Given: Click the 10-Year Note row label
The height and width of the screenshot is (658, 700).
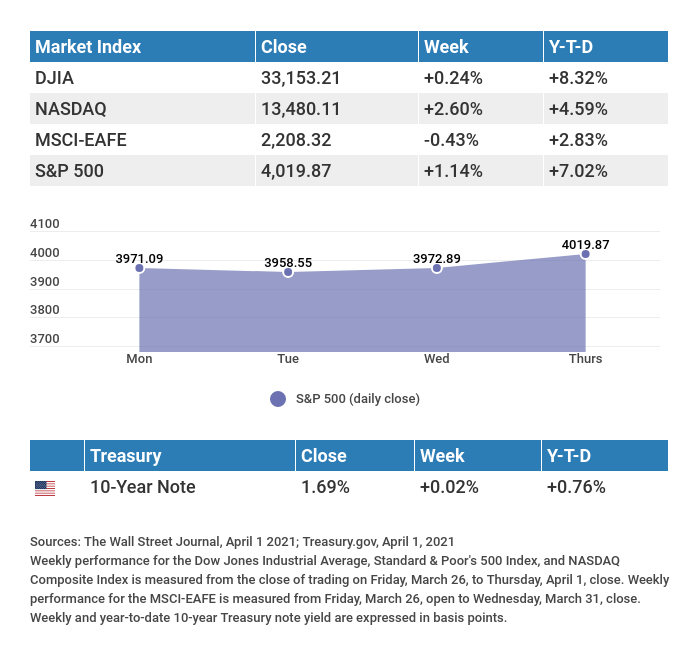Looking at the screenshot, I should pos(142,488).
